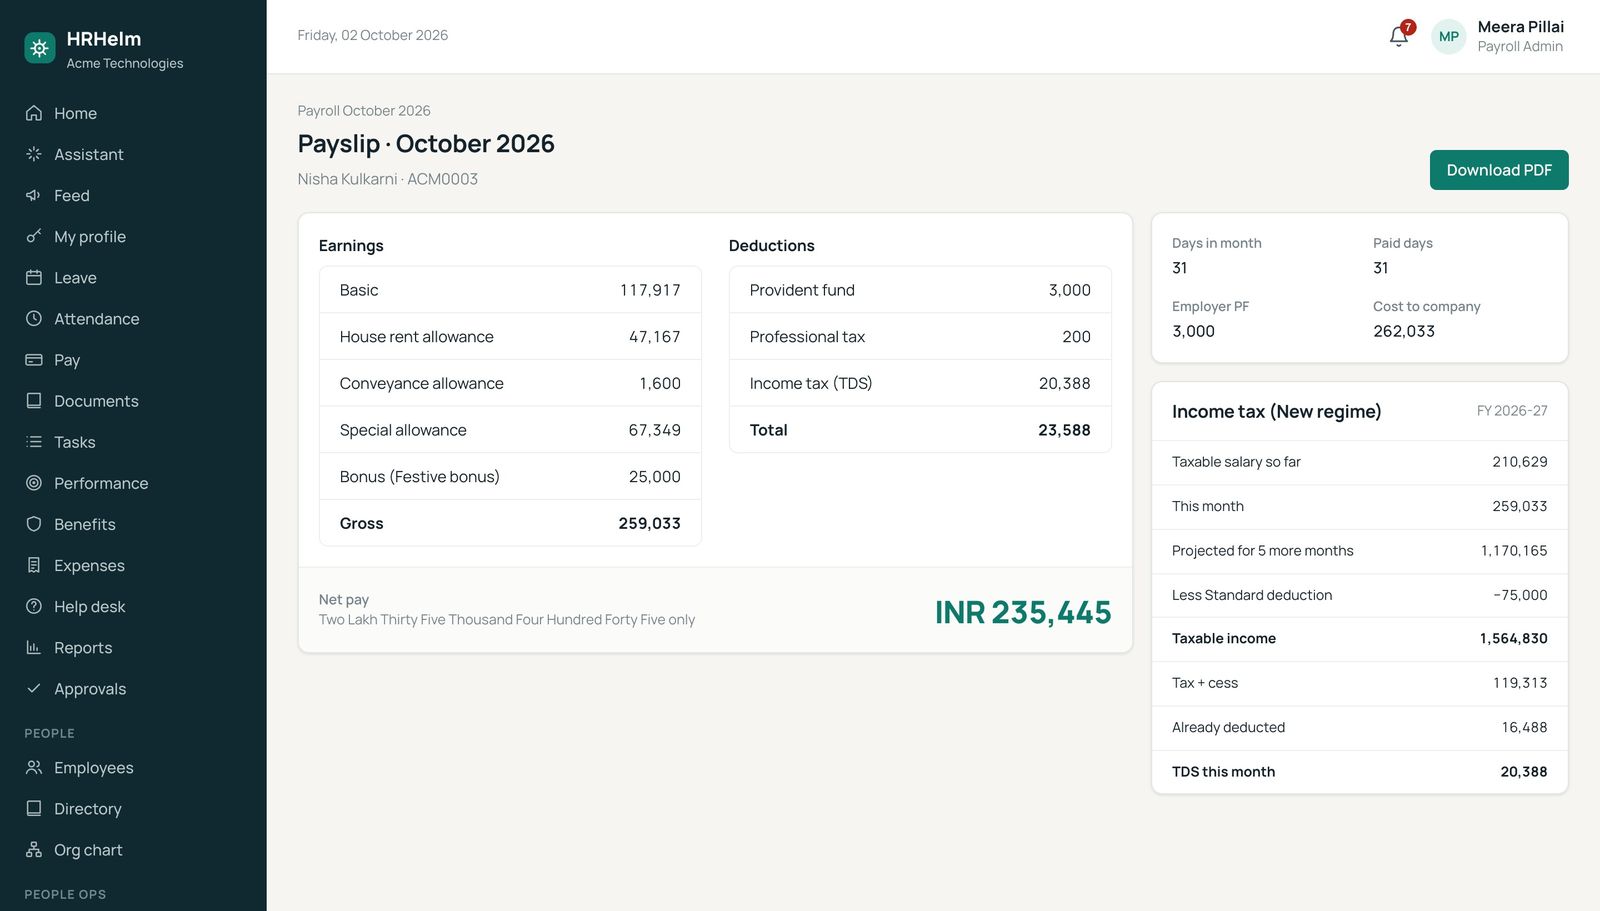Click Bonus (Festive bonus) row
The height and width of the screenshot is (911, 1600).
(510, 476)
